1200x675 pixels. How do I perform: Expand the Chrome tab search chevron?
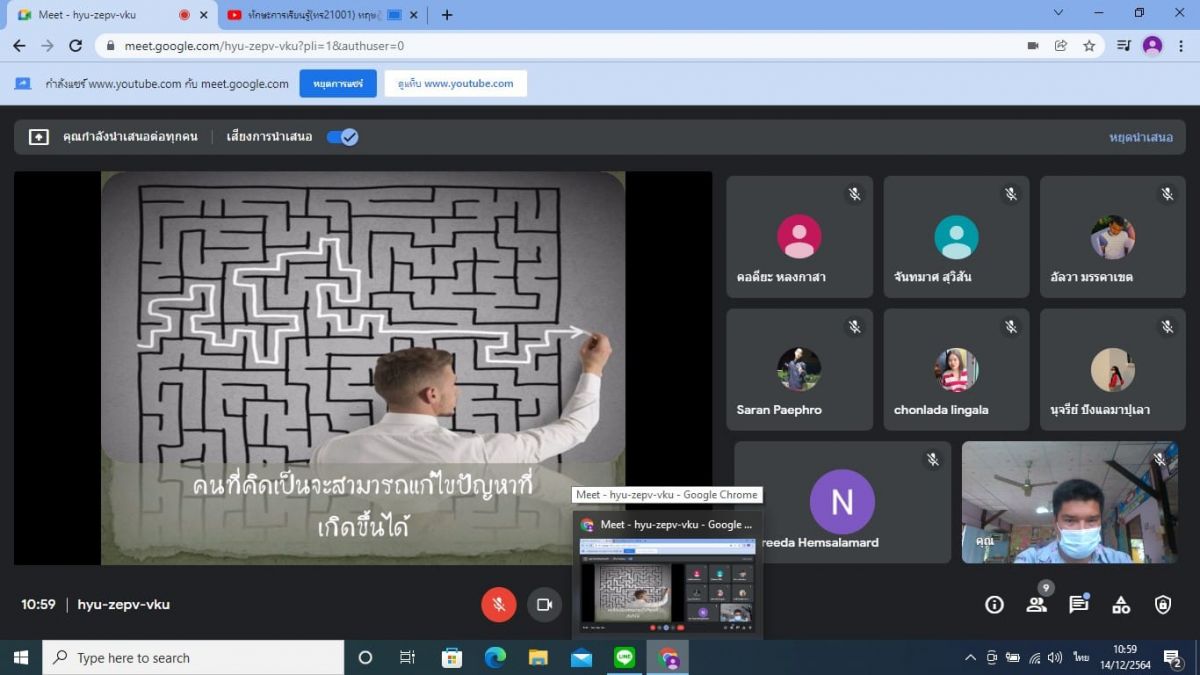pos(1059,14)
